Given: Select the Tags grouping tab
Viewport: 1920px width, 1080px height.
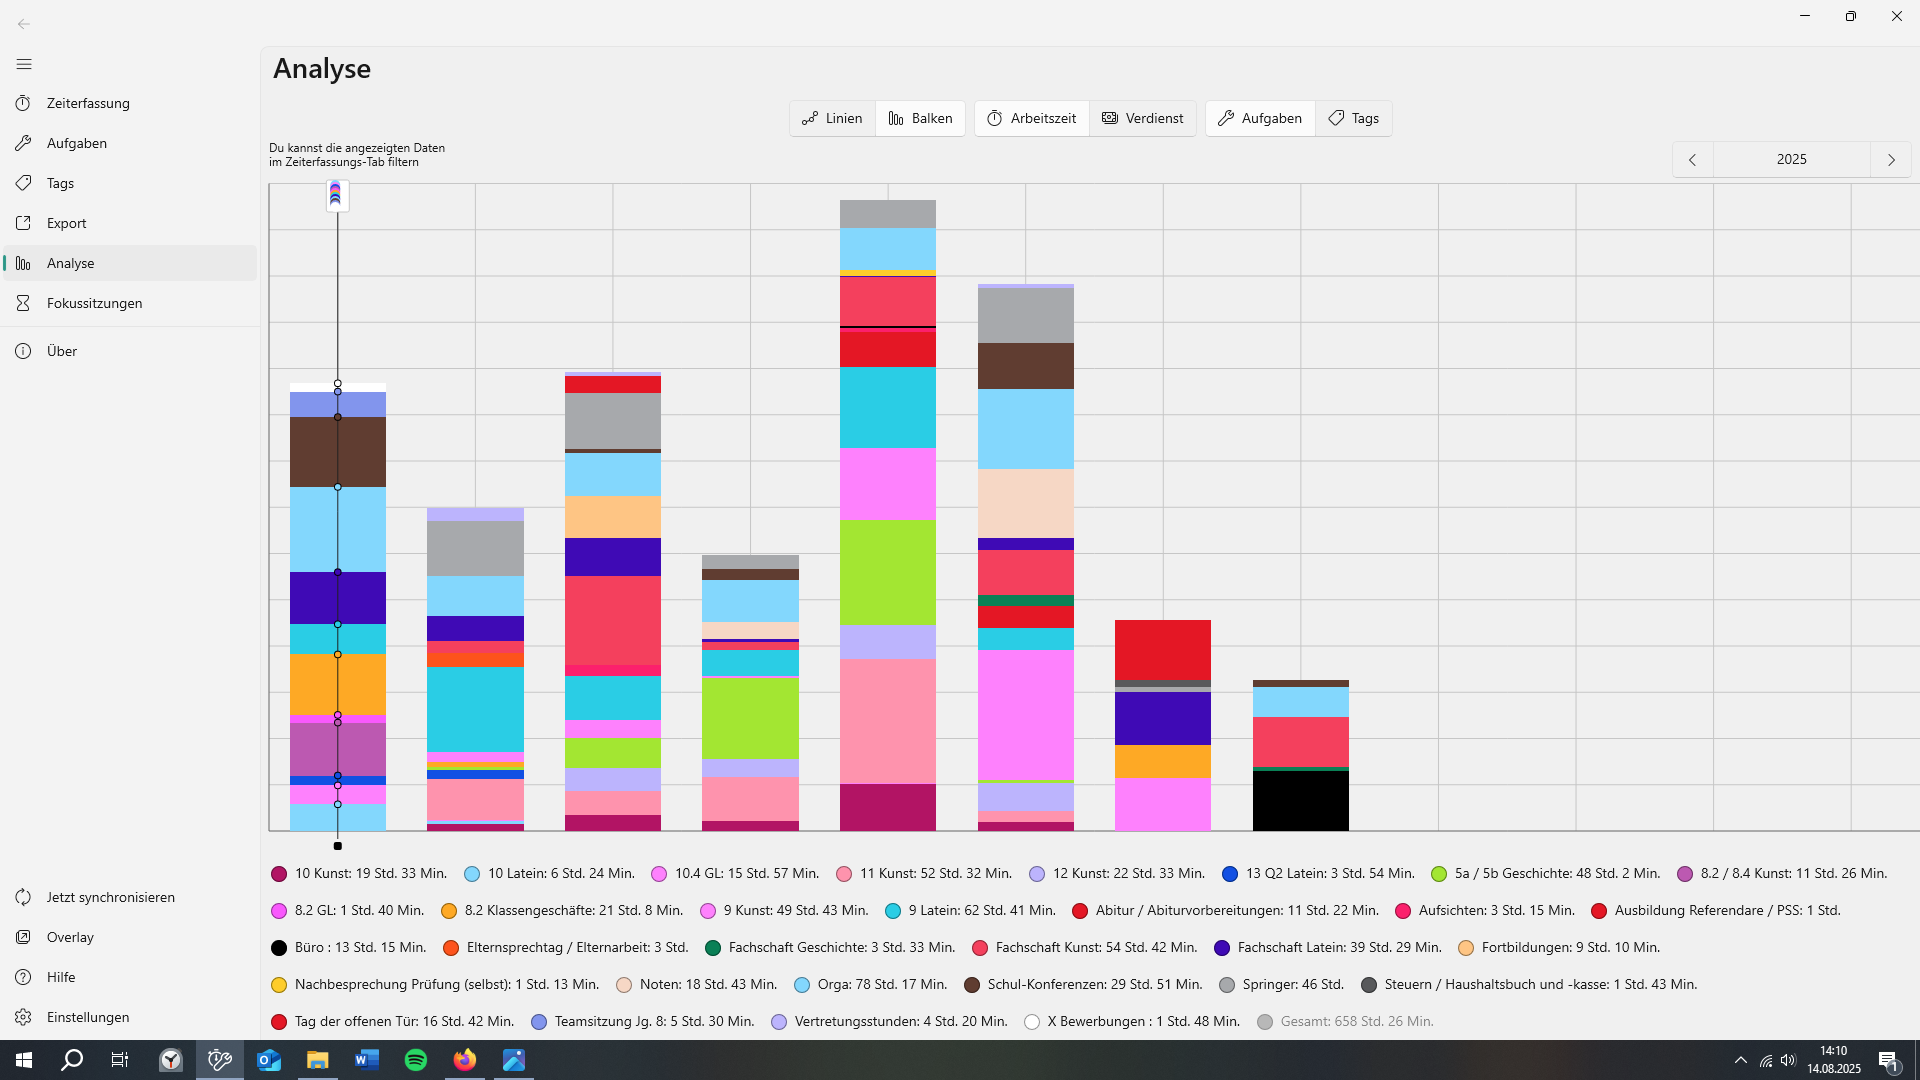Looking at the screenshot, I should click(1353, 118).
